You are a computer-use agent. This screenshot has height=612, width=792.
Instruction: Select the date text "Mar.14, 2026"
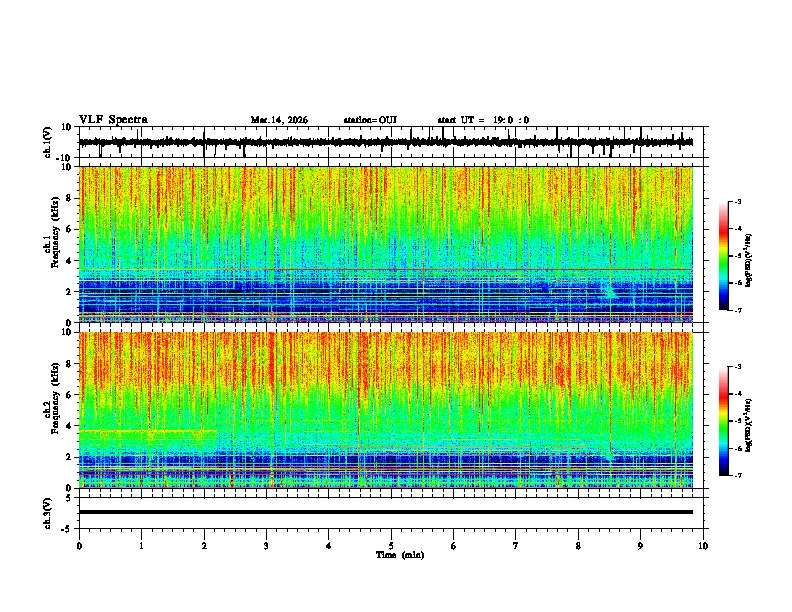pyautogui.click(x=279, y=120)
